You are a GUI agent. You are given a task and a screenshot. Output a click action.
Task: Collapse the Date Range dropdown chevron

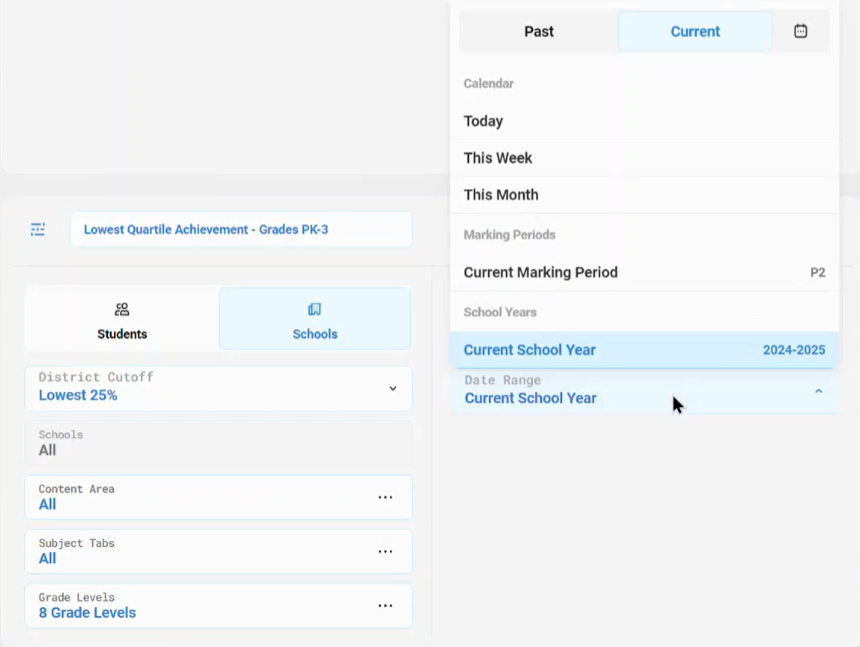tap(818, 391)
